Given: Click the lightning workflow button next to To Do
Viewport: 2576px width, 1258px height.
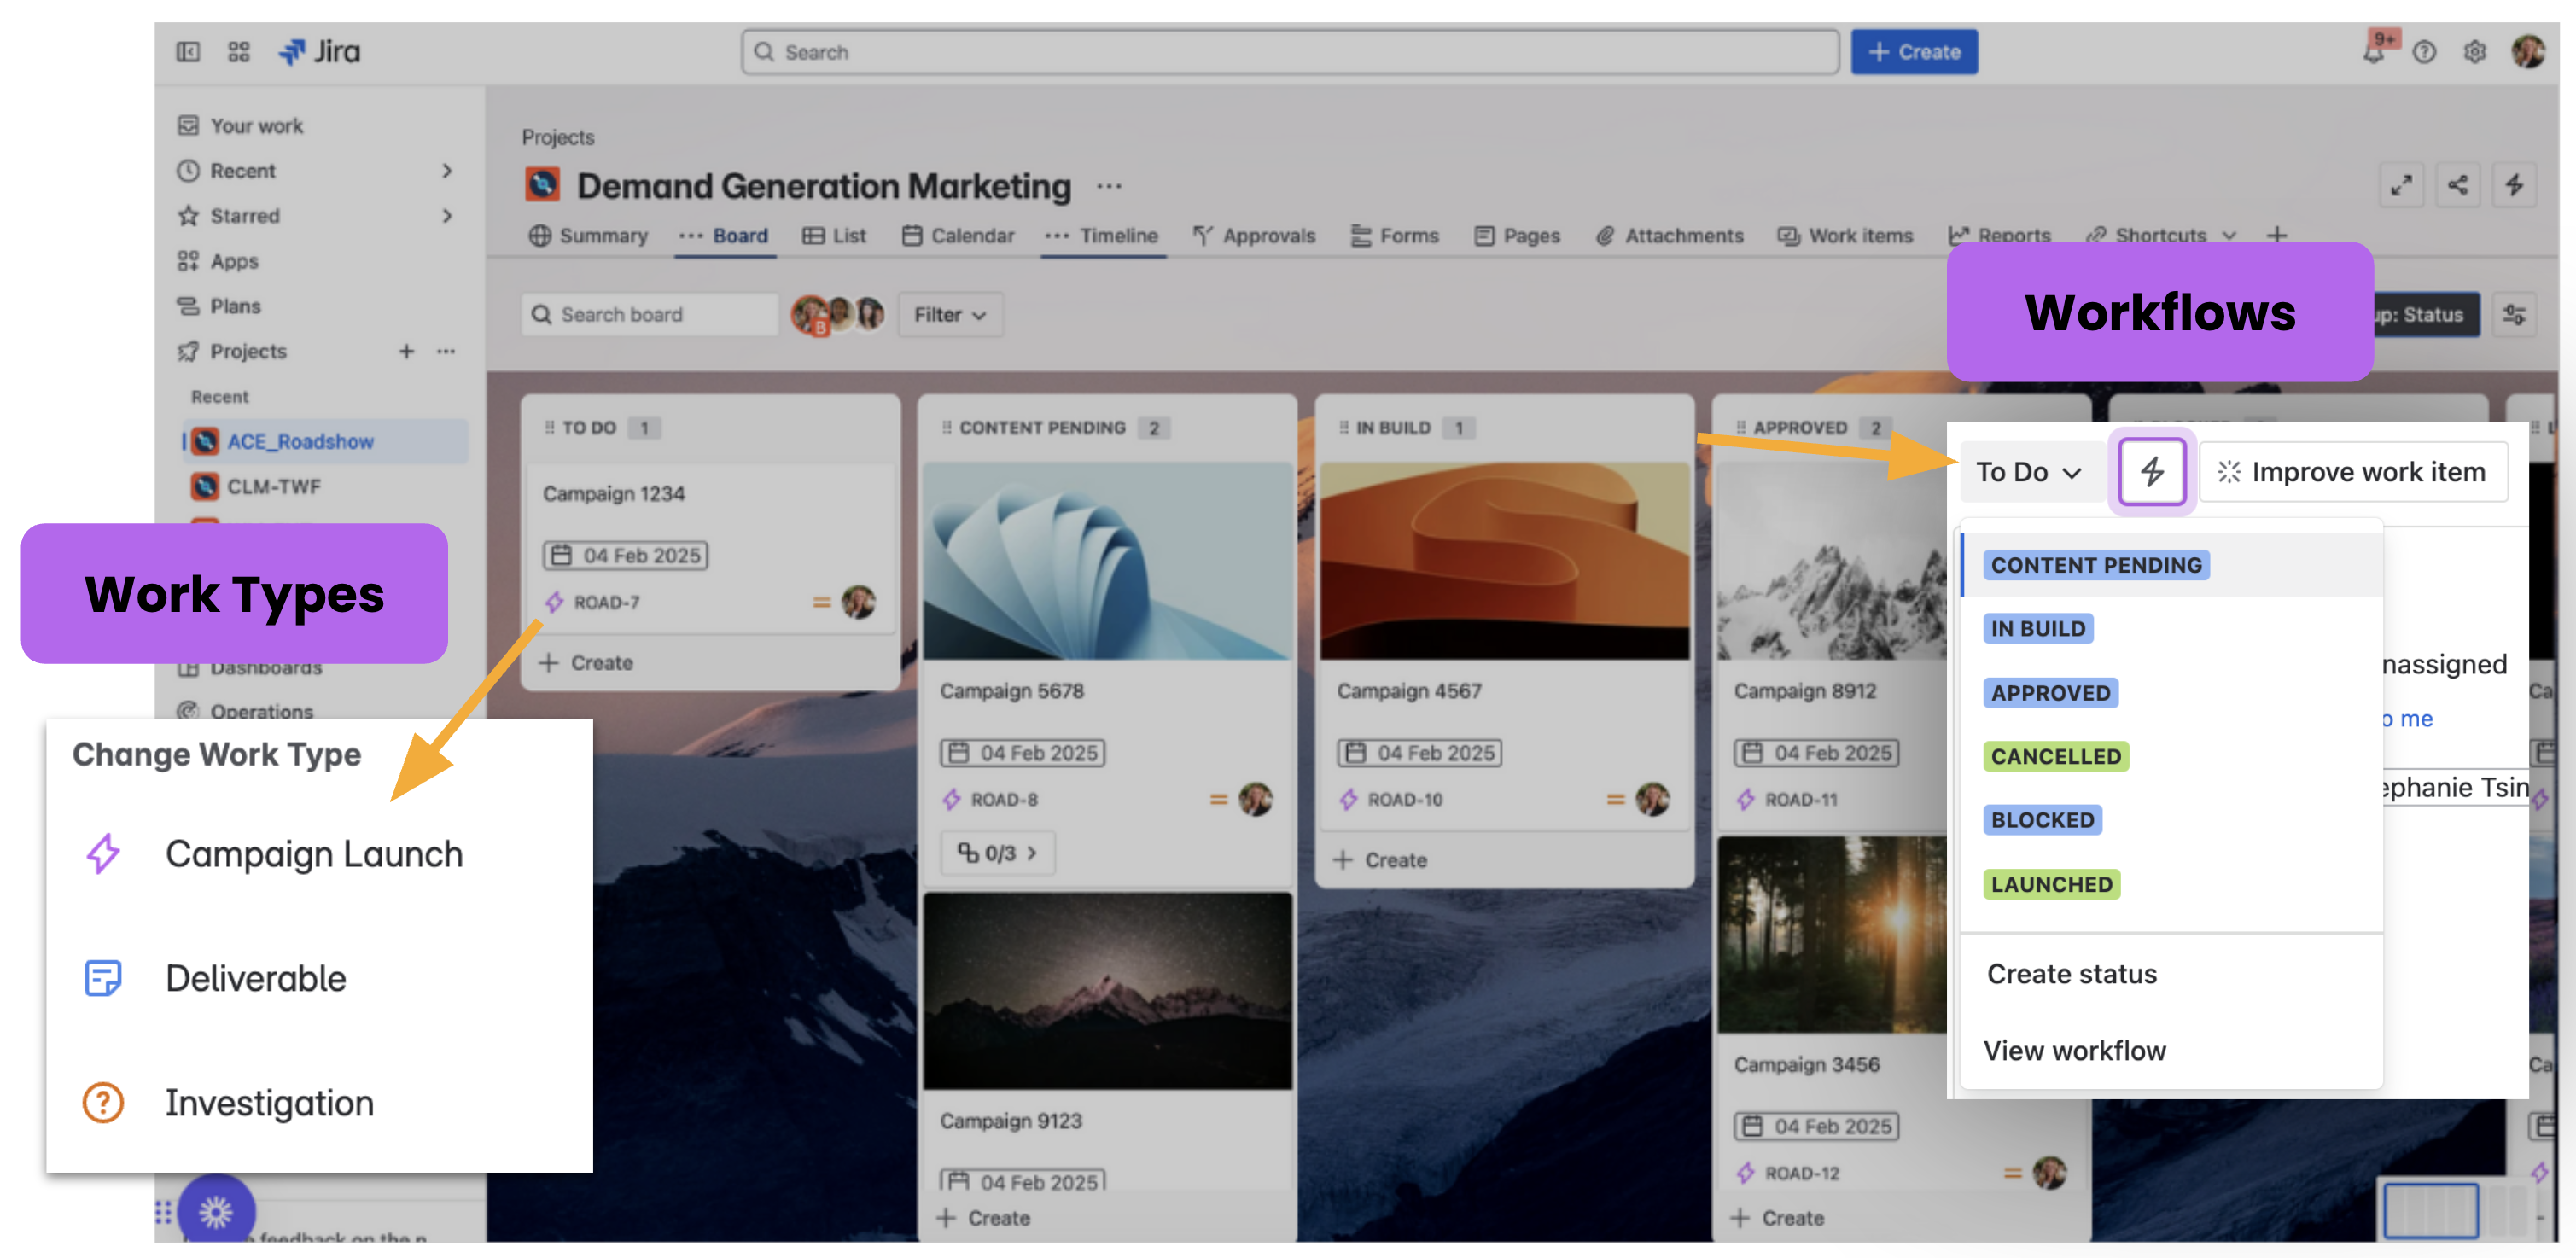Looking at the screenshot, I should 2151,471.
